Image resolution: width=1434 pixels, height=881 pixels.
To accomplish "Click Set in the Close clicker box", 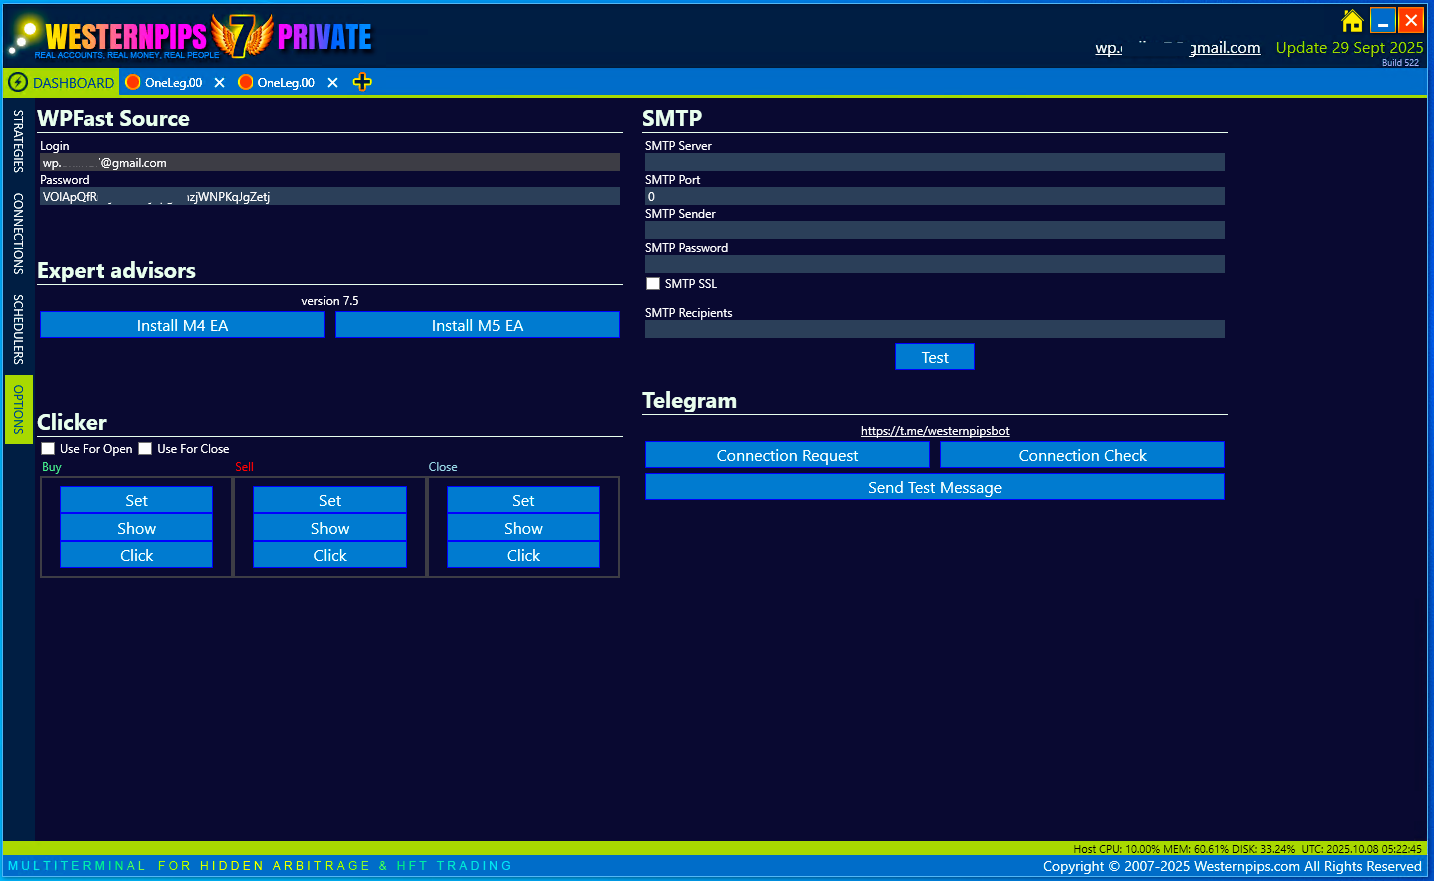I will coord(523,500).
